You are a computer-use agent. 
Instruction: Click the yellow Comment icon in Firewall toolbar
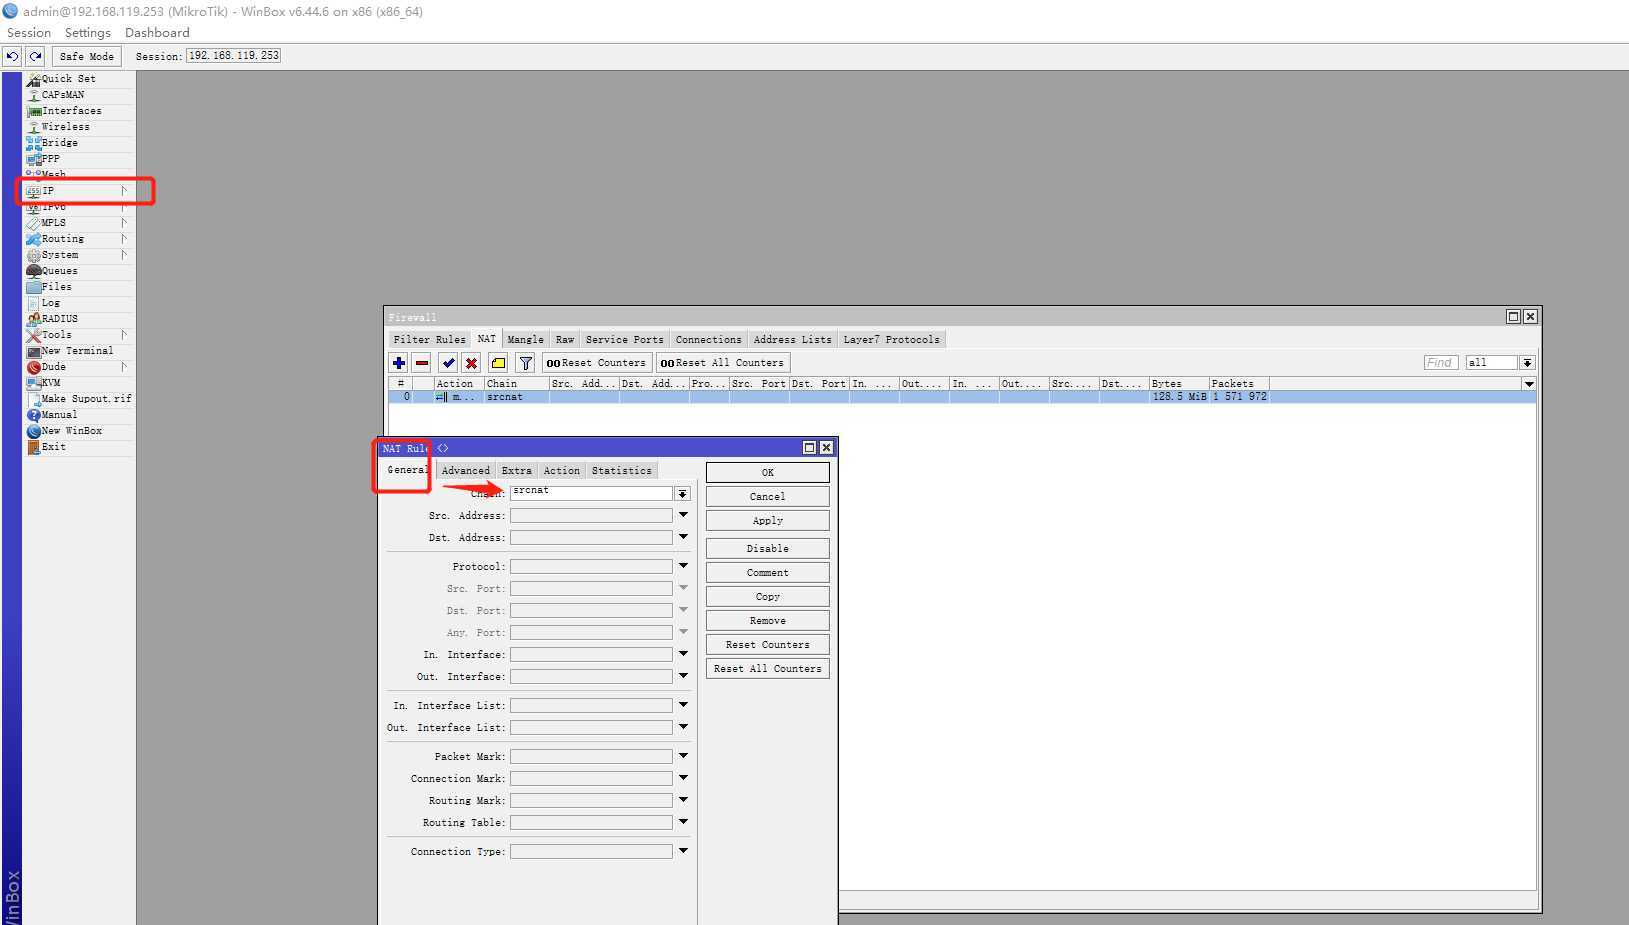(498, 363)
